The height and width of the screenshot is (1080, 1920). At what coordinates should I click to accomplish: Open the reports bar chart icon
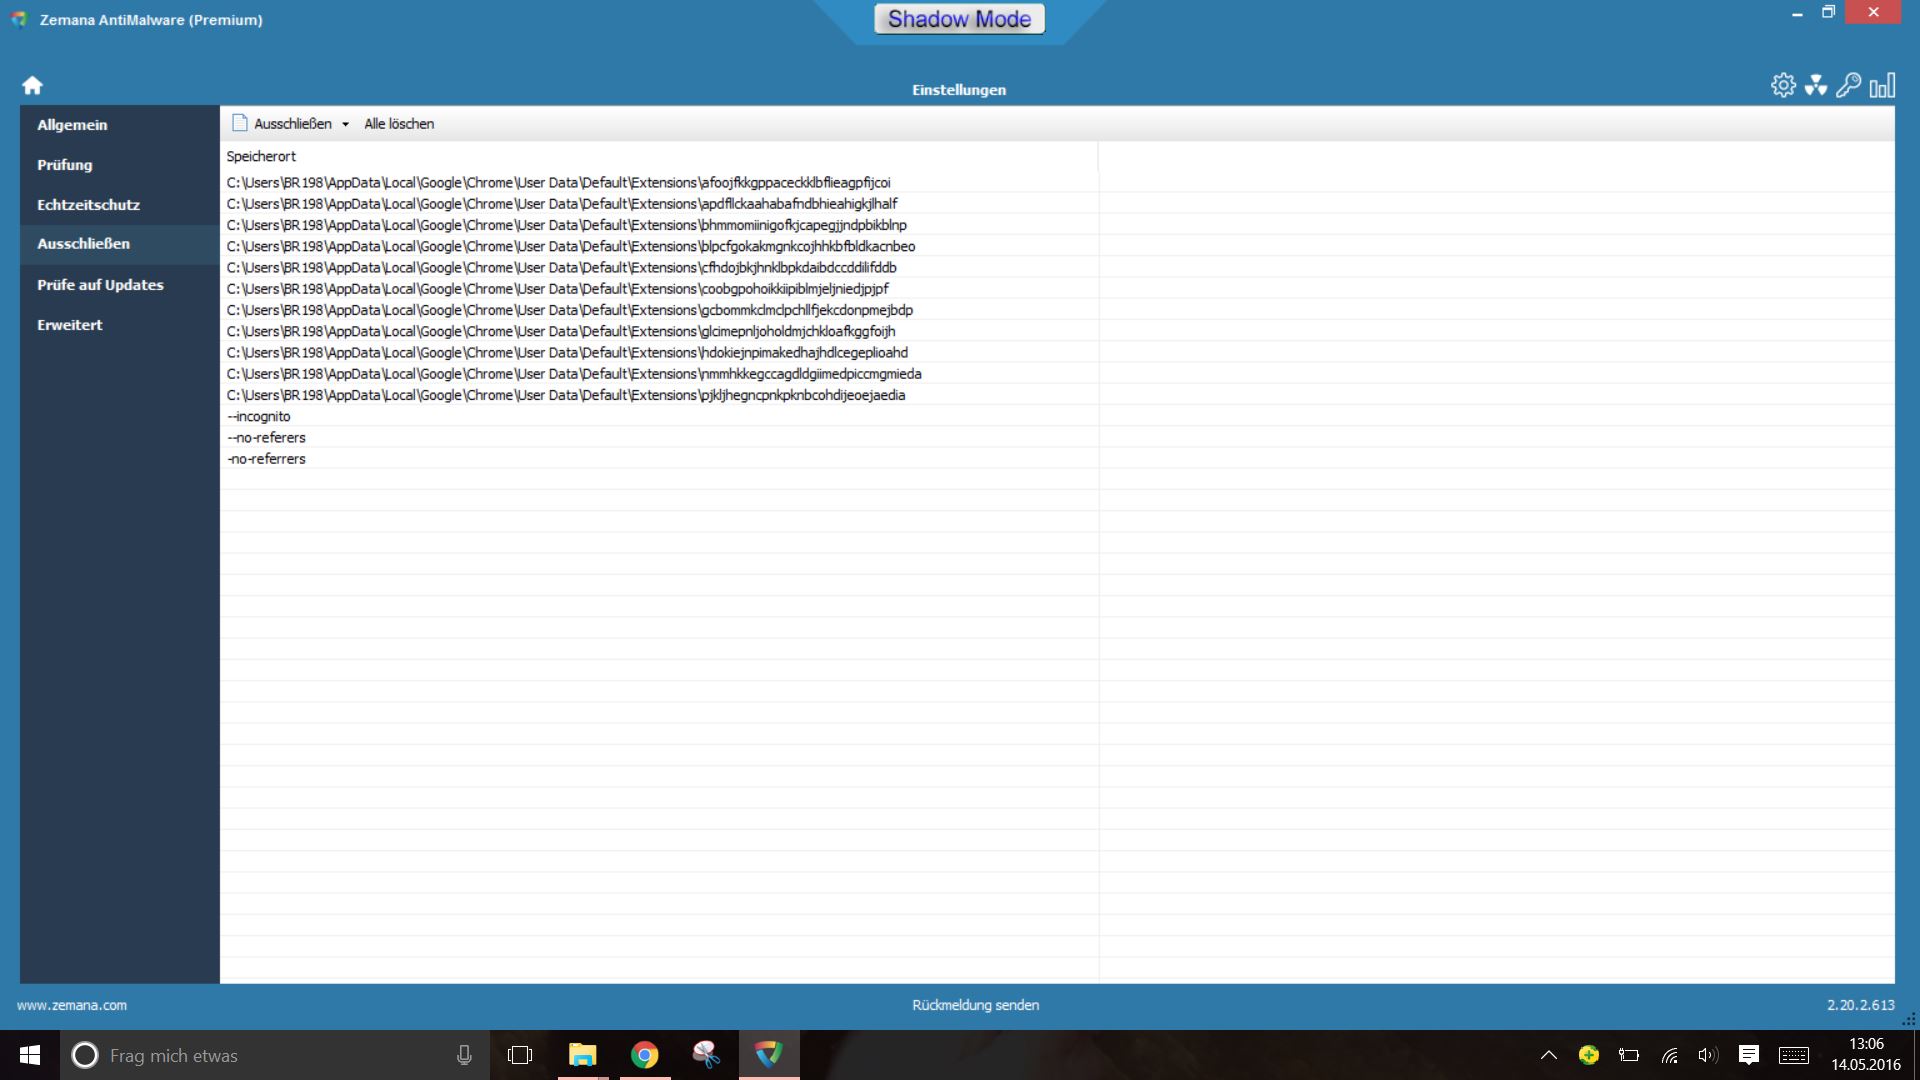coord(1882,85)
